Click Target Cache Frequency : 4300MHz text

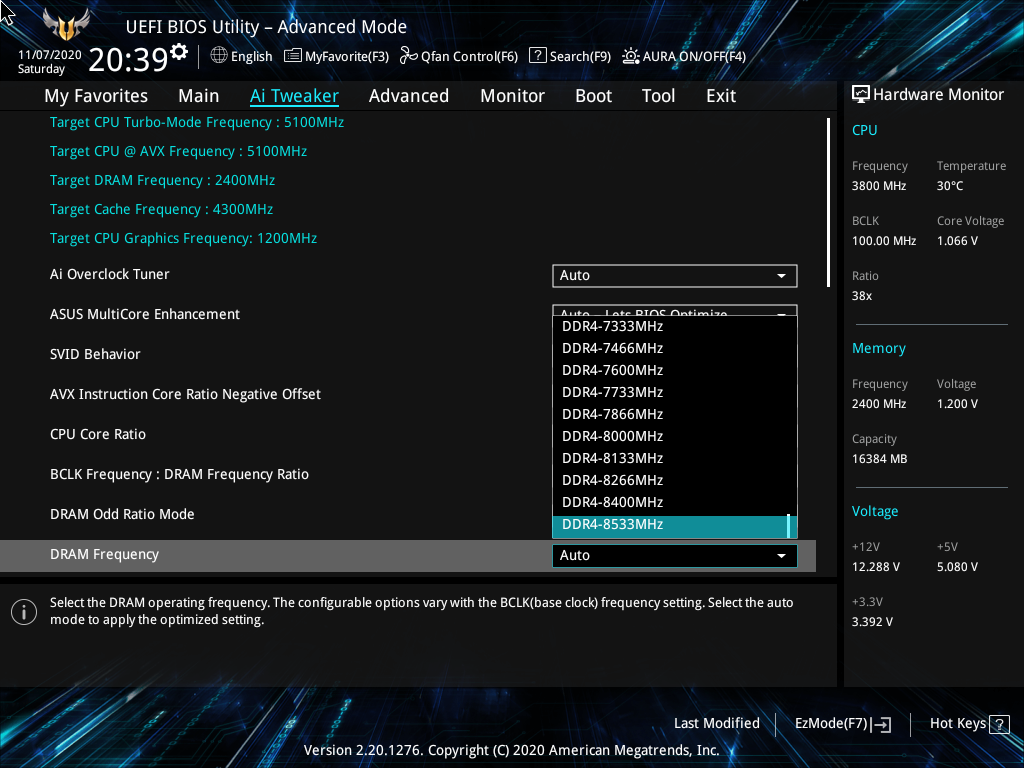click(161, 210)
